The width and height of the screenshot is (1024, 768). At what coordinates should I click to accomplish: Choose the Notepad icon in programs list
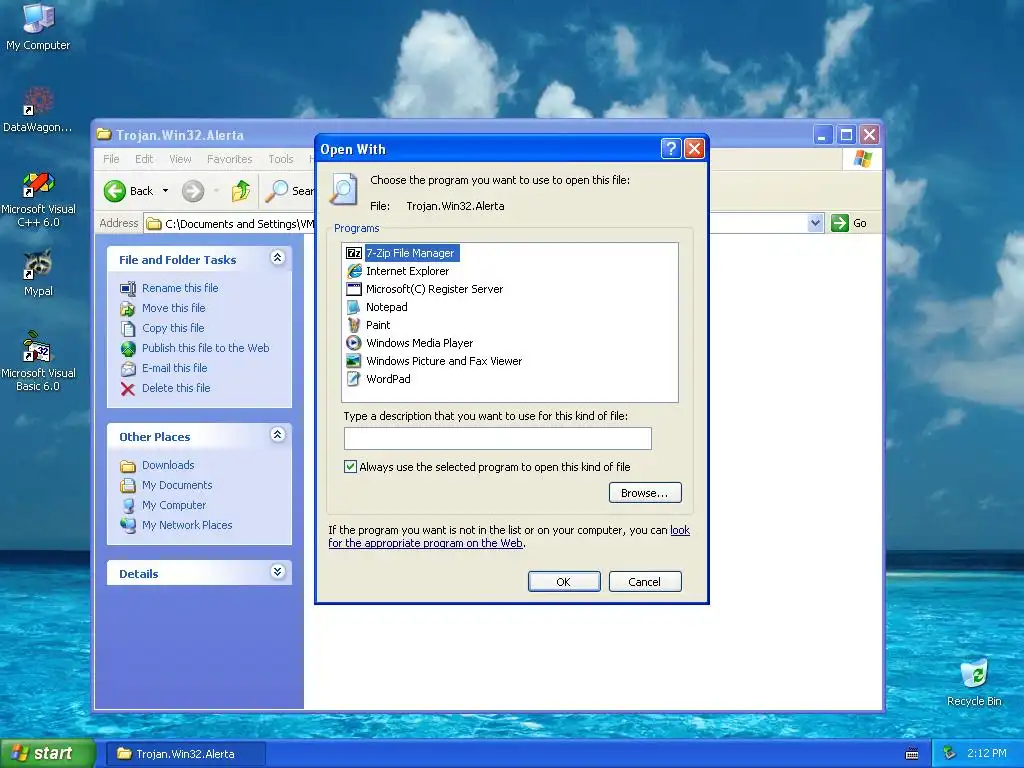point(354,307)
